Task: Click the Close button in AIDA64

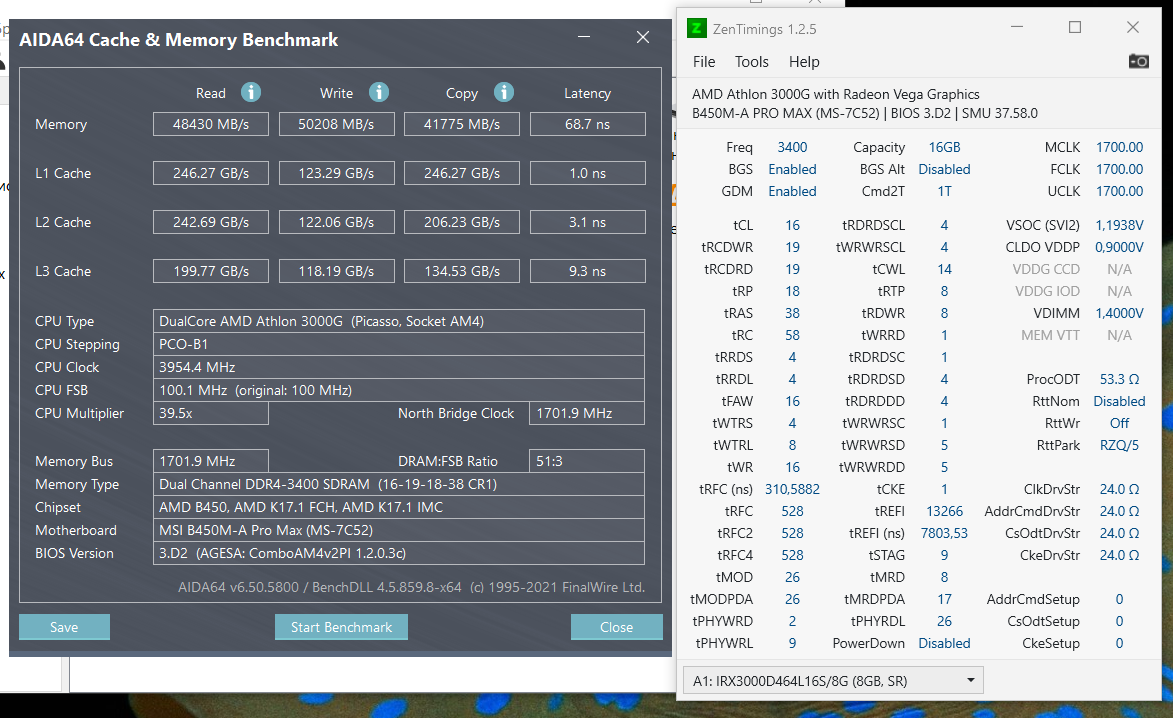Action: tap(616, 627)
